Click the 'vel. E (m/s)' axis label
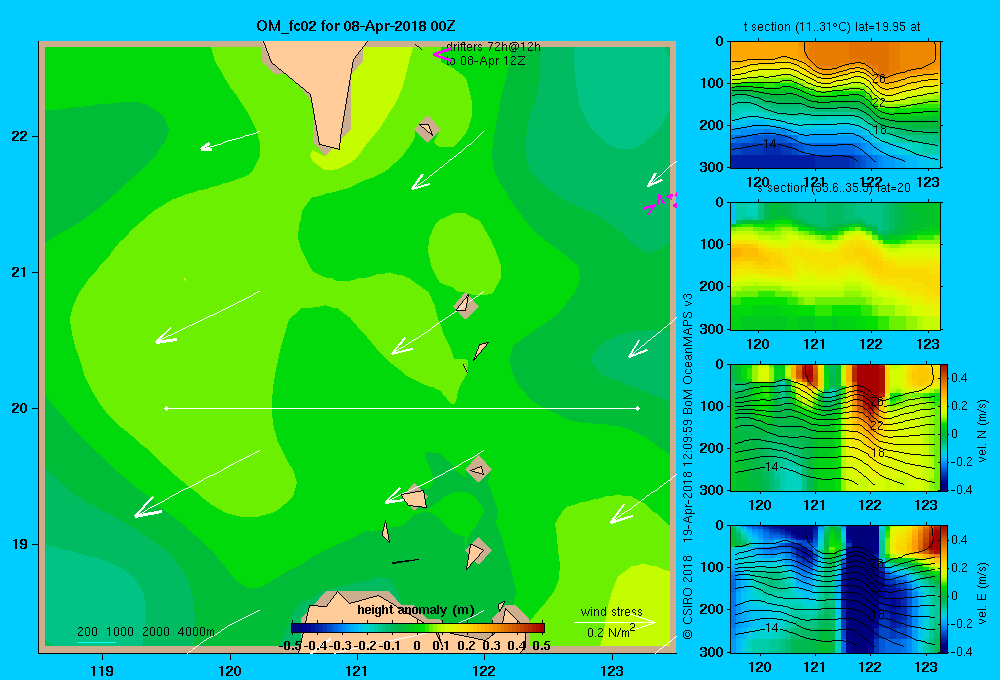This screenshot has width=1000, height=680. point(983,591)
